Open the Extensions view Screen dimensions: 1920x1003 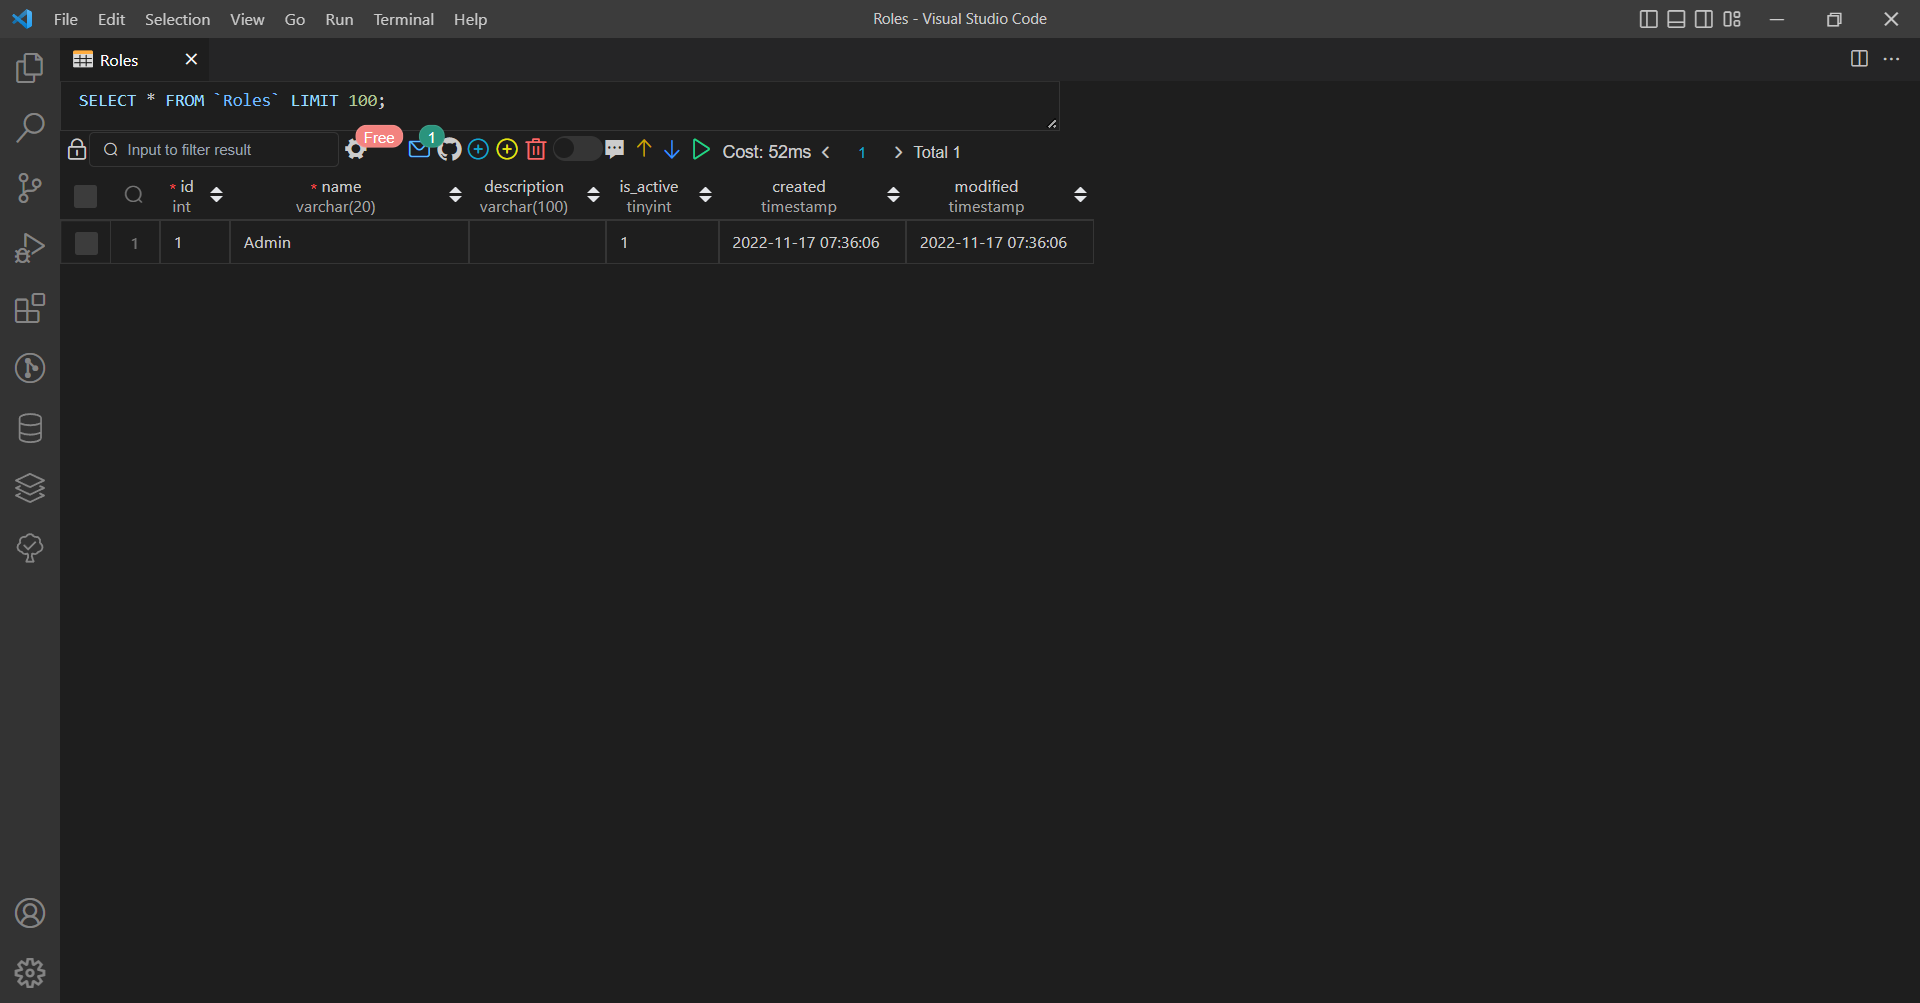pyautogui.click(x=30, y=308)
